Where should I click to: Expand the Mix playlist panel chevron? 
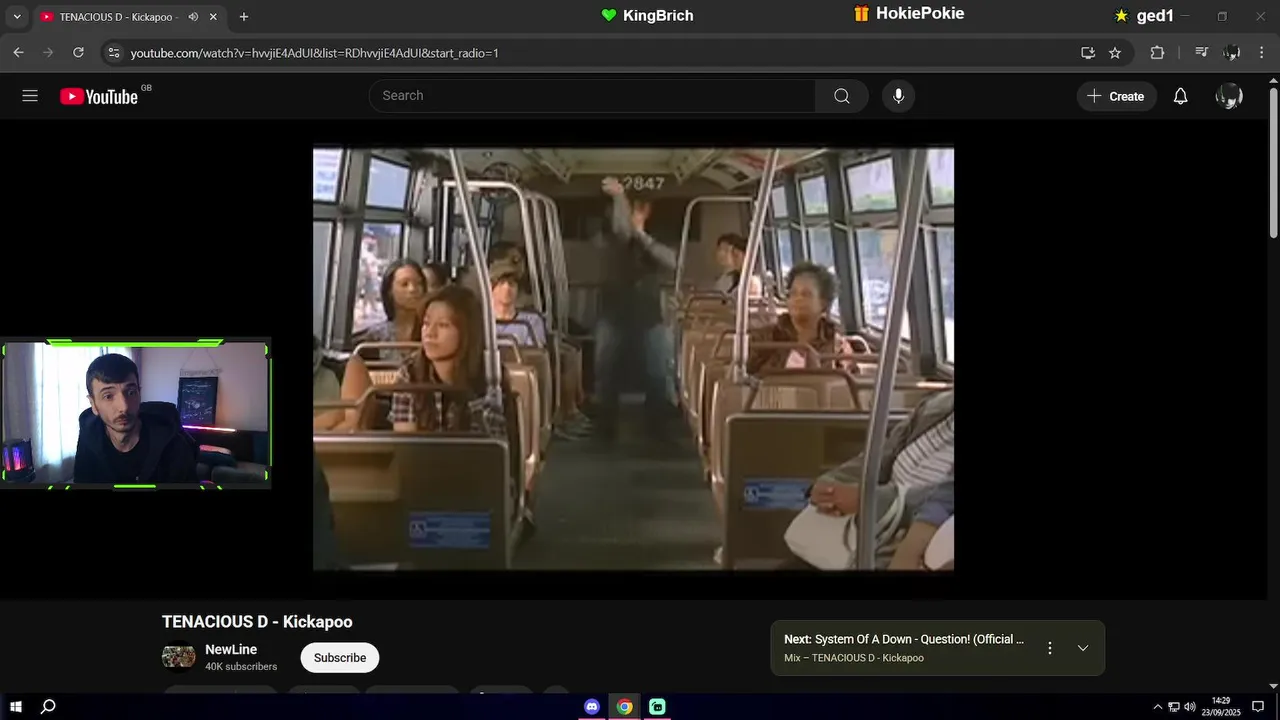coord(1083,648)
